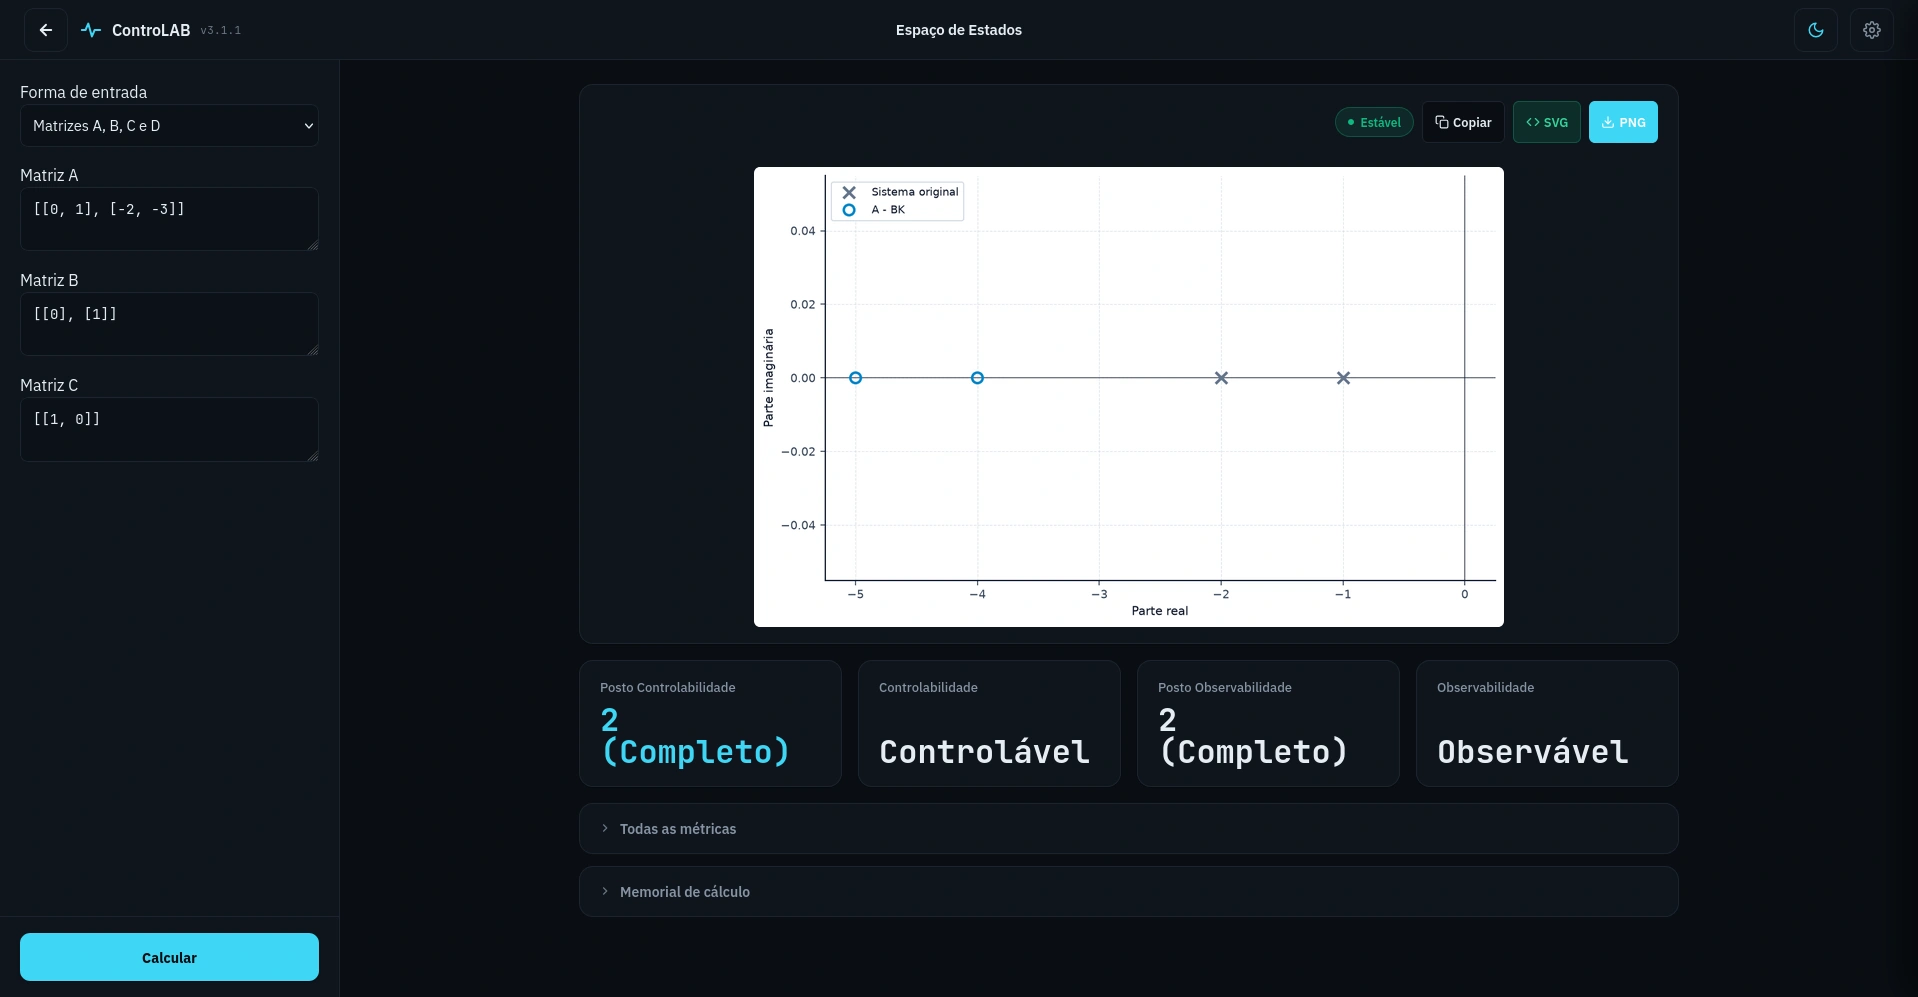Download plot as PNG
This screenshot has height=997, width=1918.
coord(1623,122)
